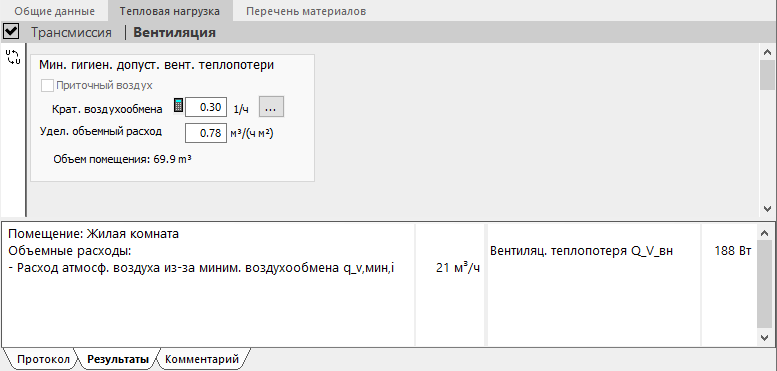Open the Результаты bottom tab

pyautogui.click(x=118, y=359)
